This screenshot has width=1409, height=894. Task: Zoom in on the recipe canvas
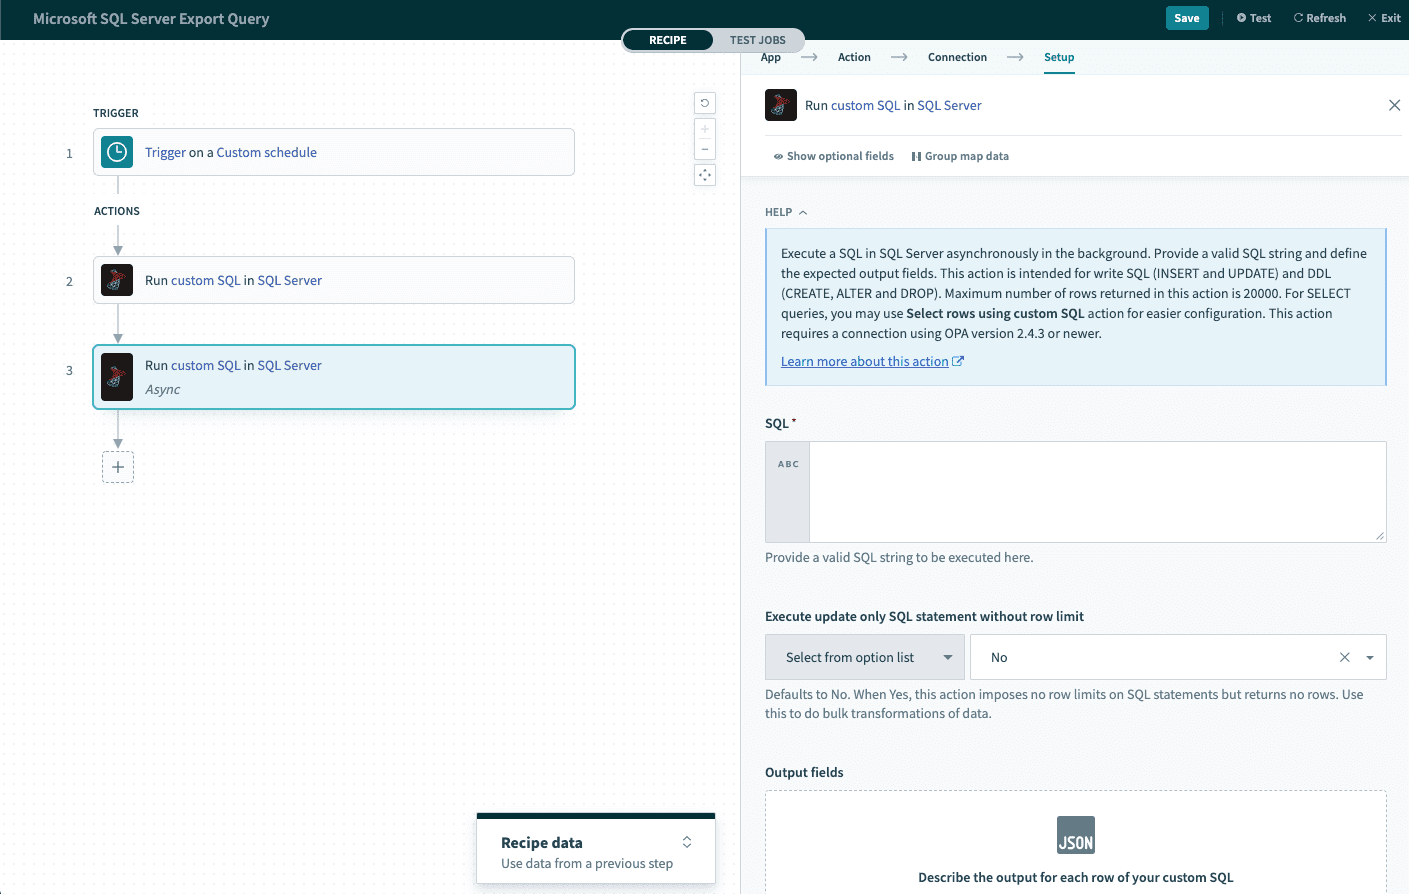coord(705,129)
